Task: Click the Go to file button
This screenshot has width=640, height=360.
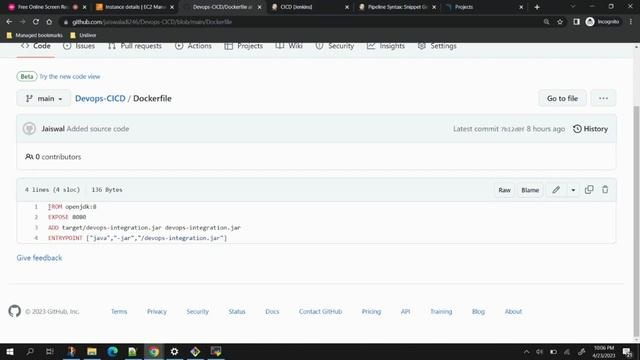Action: click(x=562, y=98)
